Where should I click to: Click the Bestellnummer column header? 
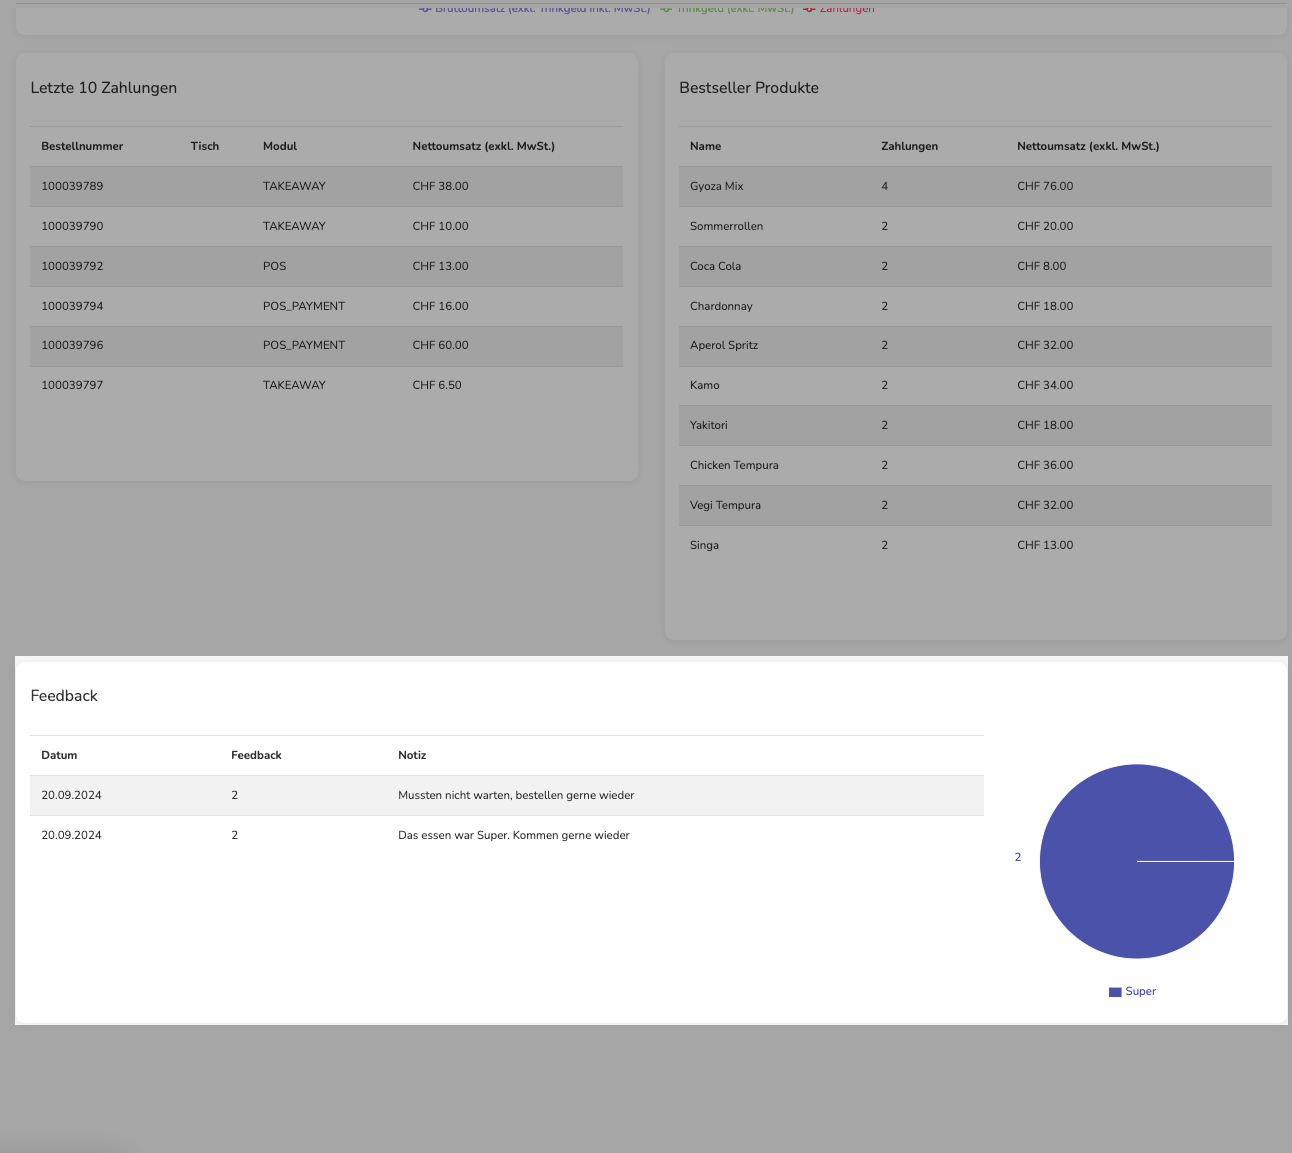82,146
